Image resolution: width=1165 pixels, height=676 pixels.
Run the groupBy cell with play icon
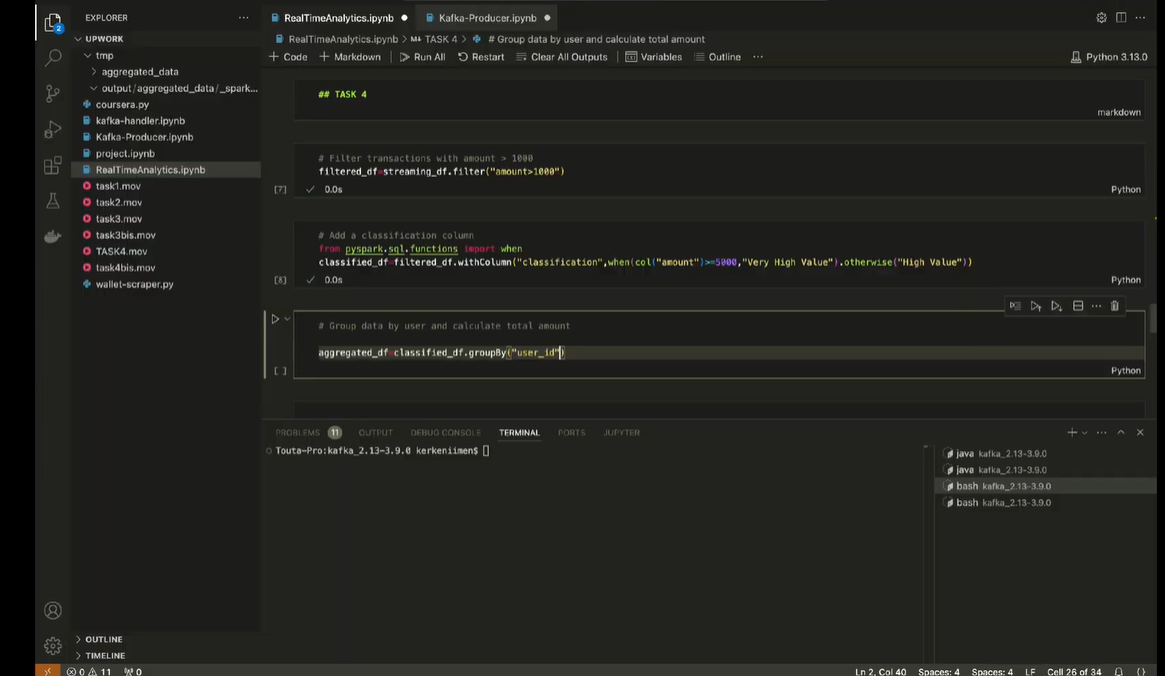click(275, 319)
